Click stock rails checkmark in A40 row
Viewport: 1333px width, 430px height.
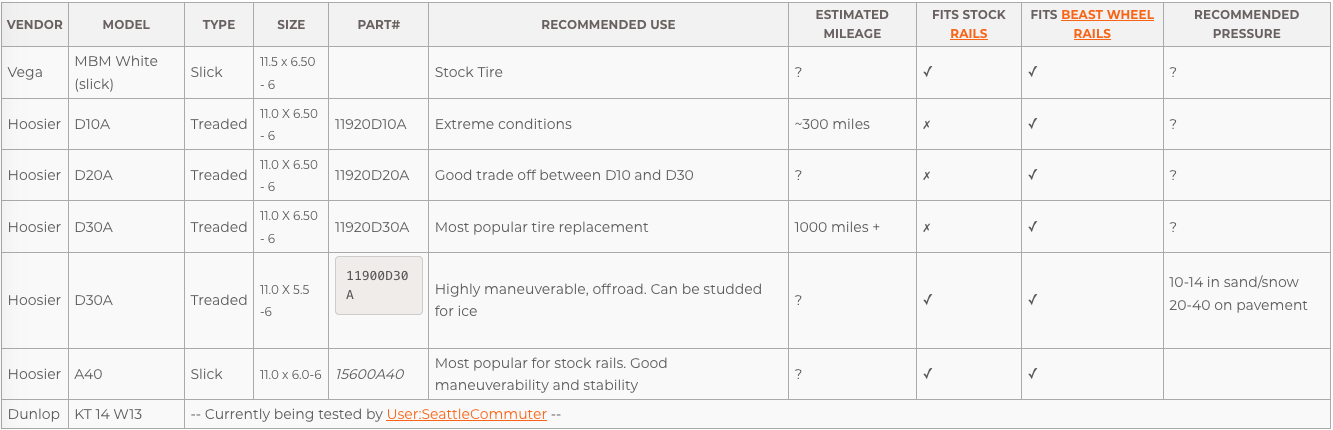click(928, 374)
